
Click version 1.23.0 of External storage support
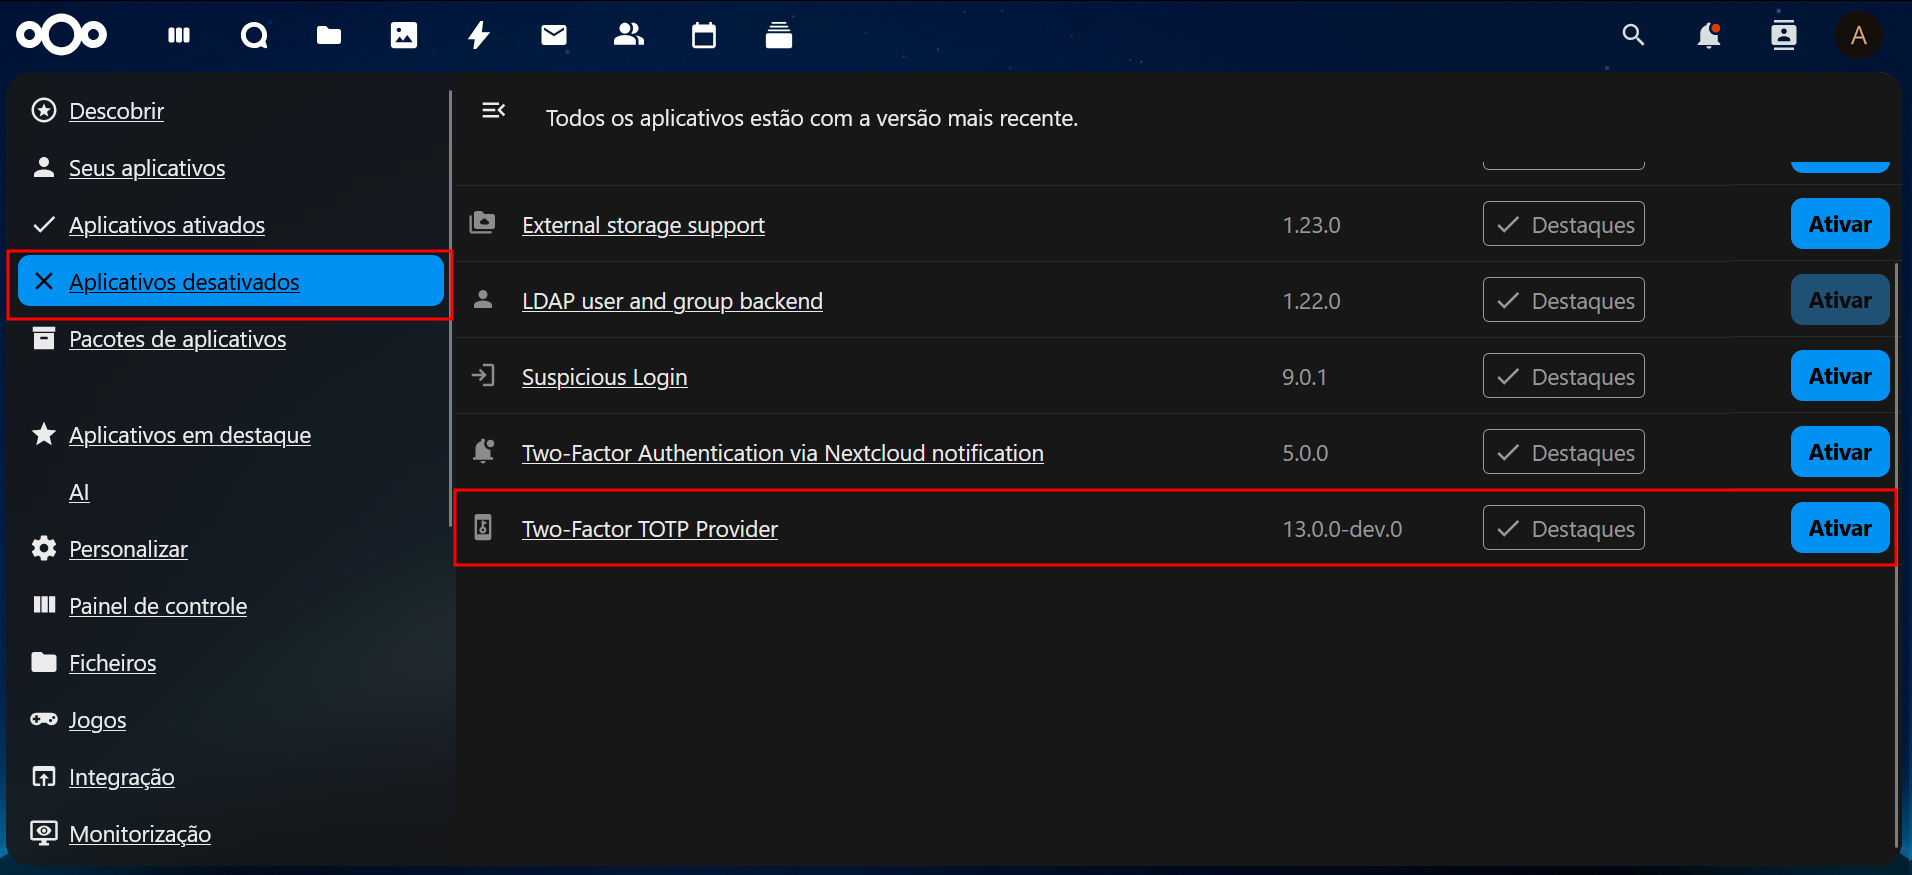coord(1311,225)
